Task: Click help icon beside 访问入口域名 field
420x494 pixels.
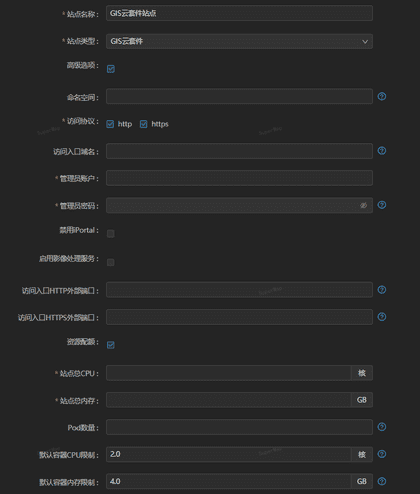Action: 382,151
